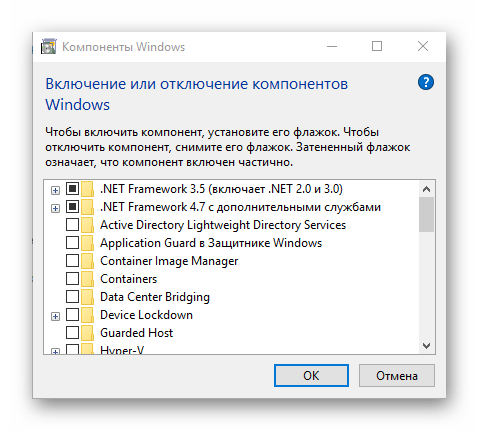Viewport: 478px width, 431px height.
Task: Open the blue help question mark icon
Action: [426, 82]
